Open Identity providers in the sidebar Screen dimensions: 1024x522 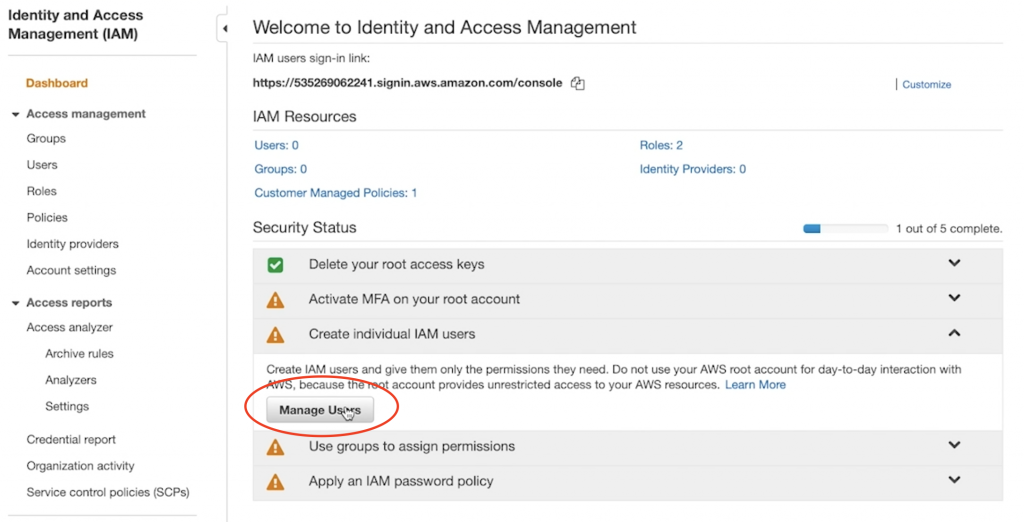(72, 244)
